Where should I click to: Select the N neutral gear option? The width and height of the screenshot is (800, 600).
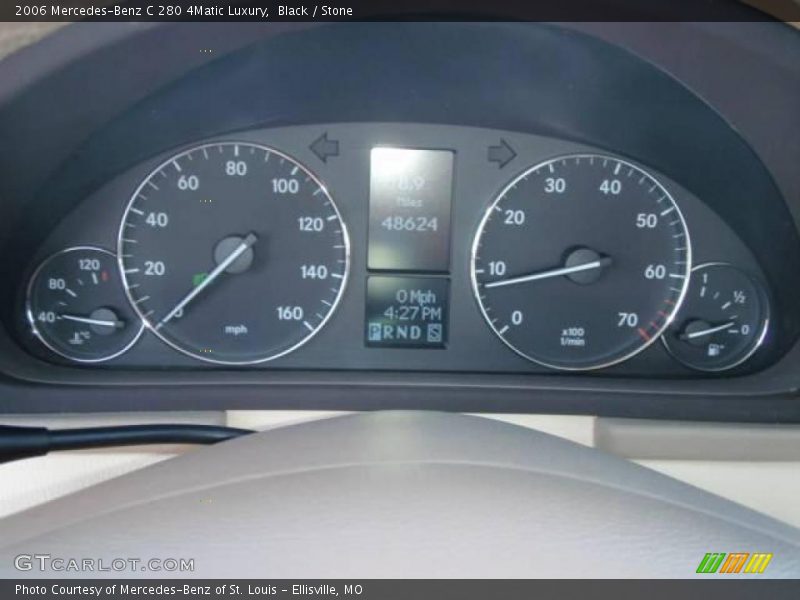401,332
